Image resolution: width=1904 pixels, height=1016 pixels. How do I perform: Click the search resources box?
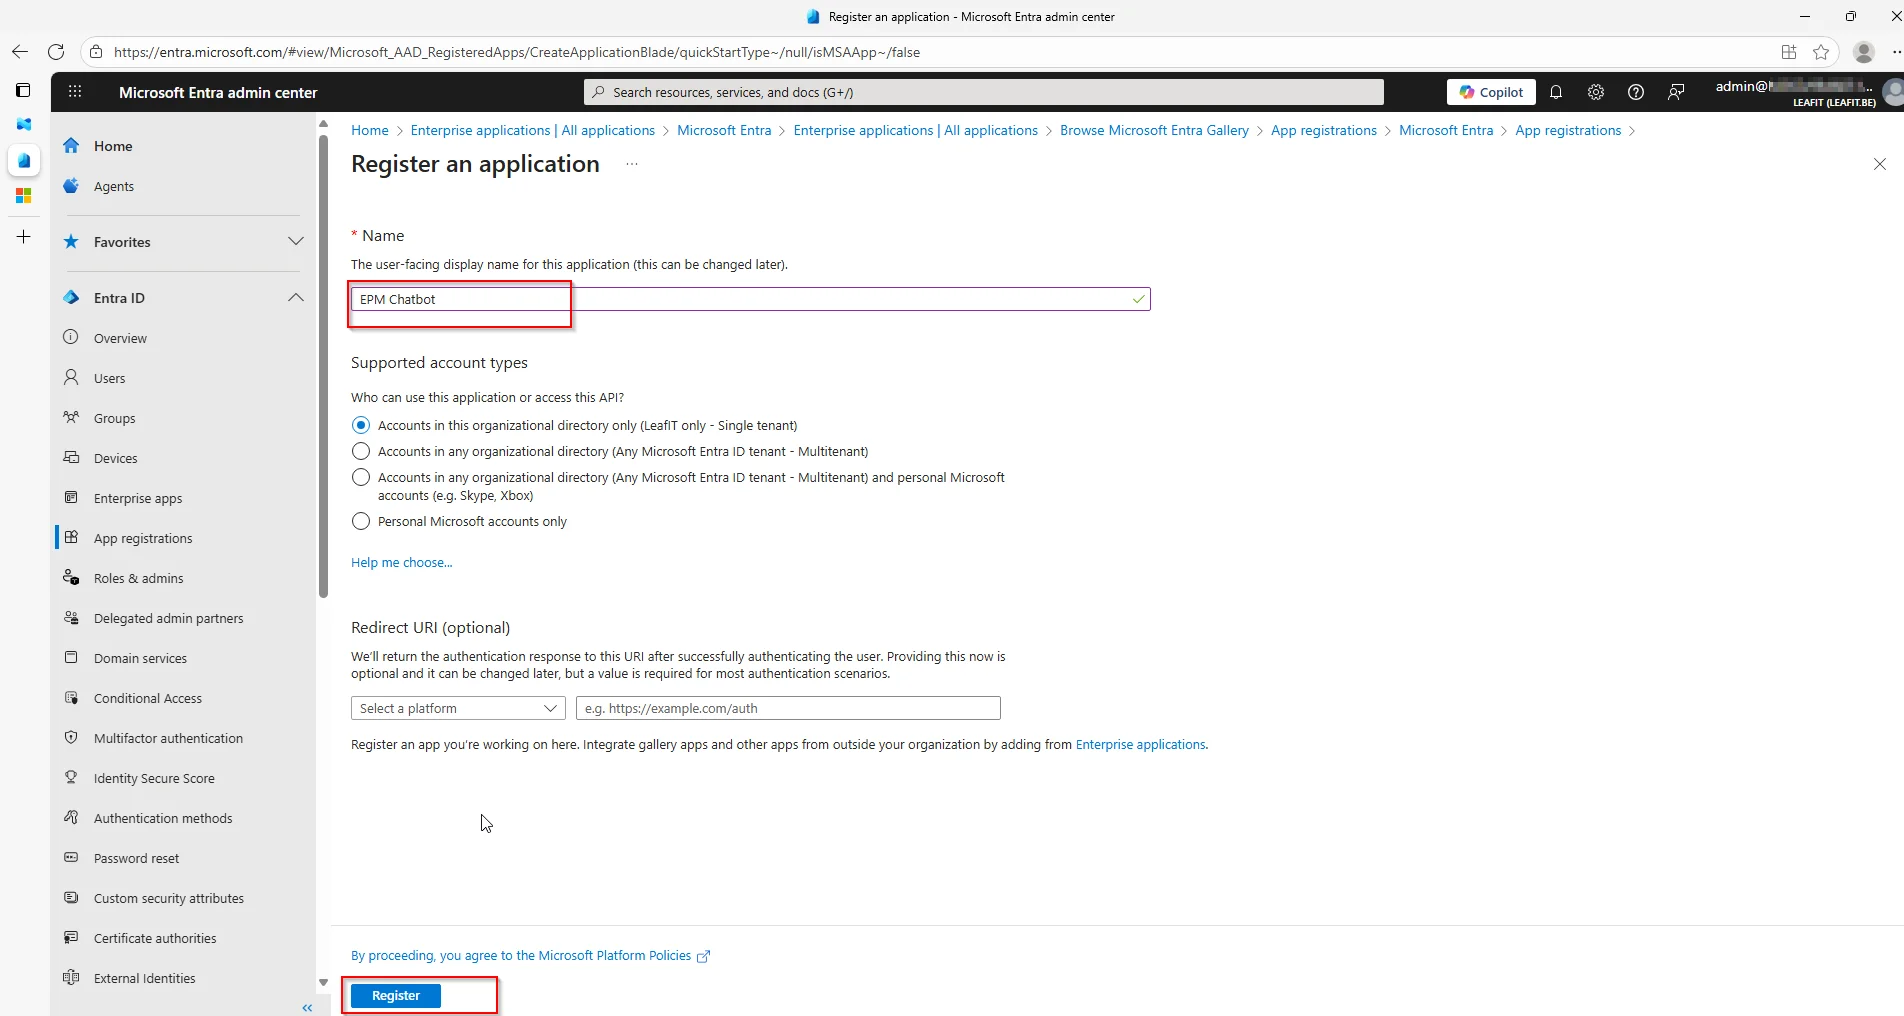tap(984, 92)
